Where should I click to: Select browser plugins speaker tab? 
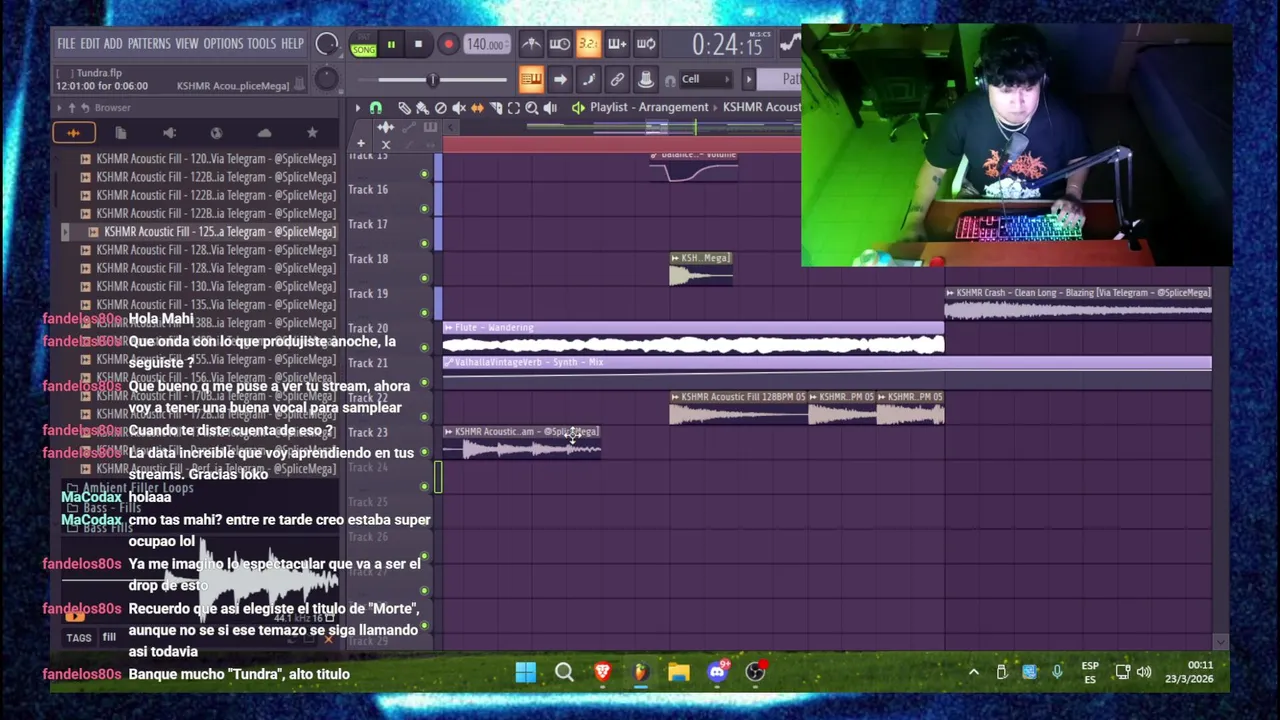pos(169,132)
